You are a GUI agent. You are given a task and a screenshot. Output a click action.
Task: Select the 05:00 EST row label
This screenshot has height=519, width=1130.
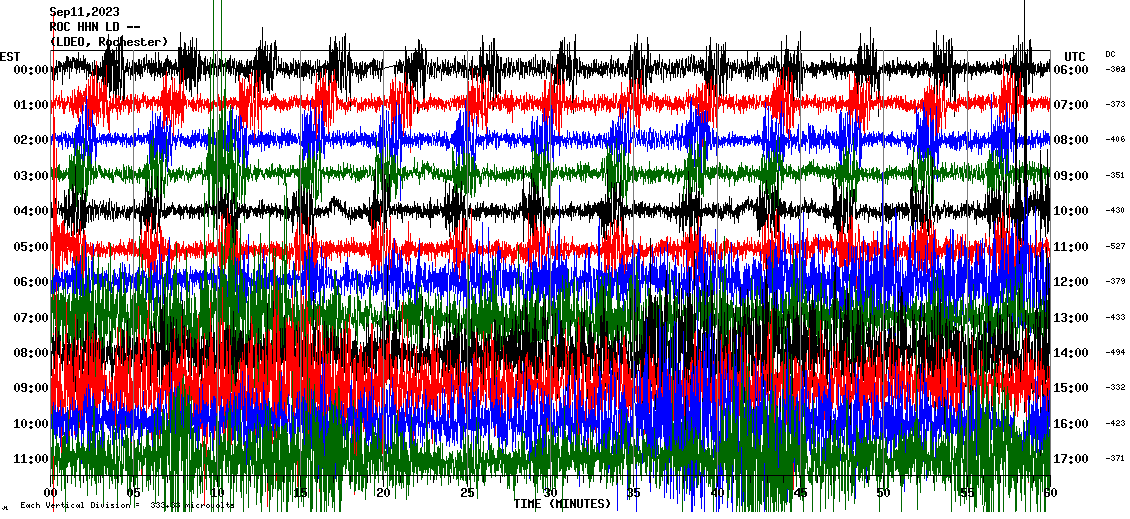click(31, 247)
